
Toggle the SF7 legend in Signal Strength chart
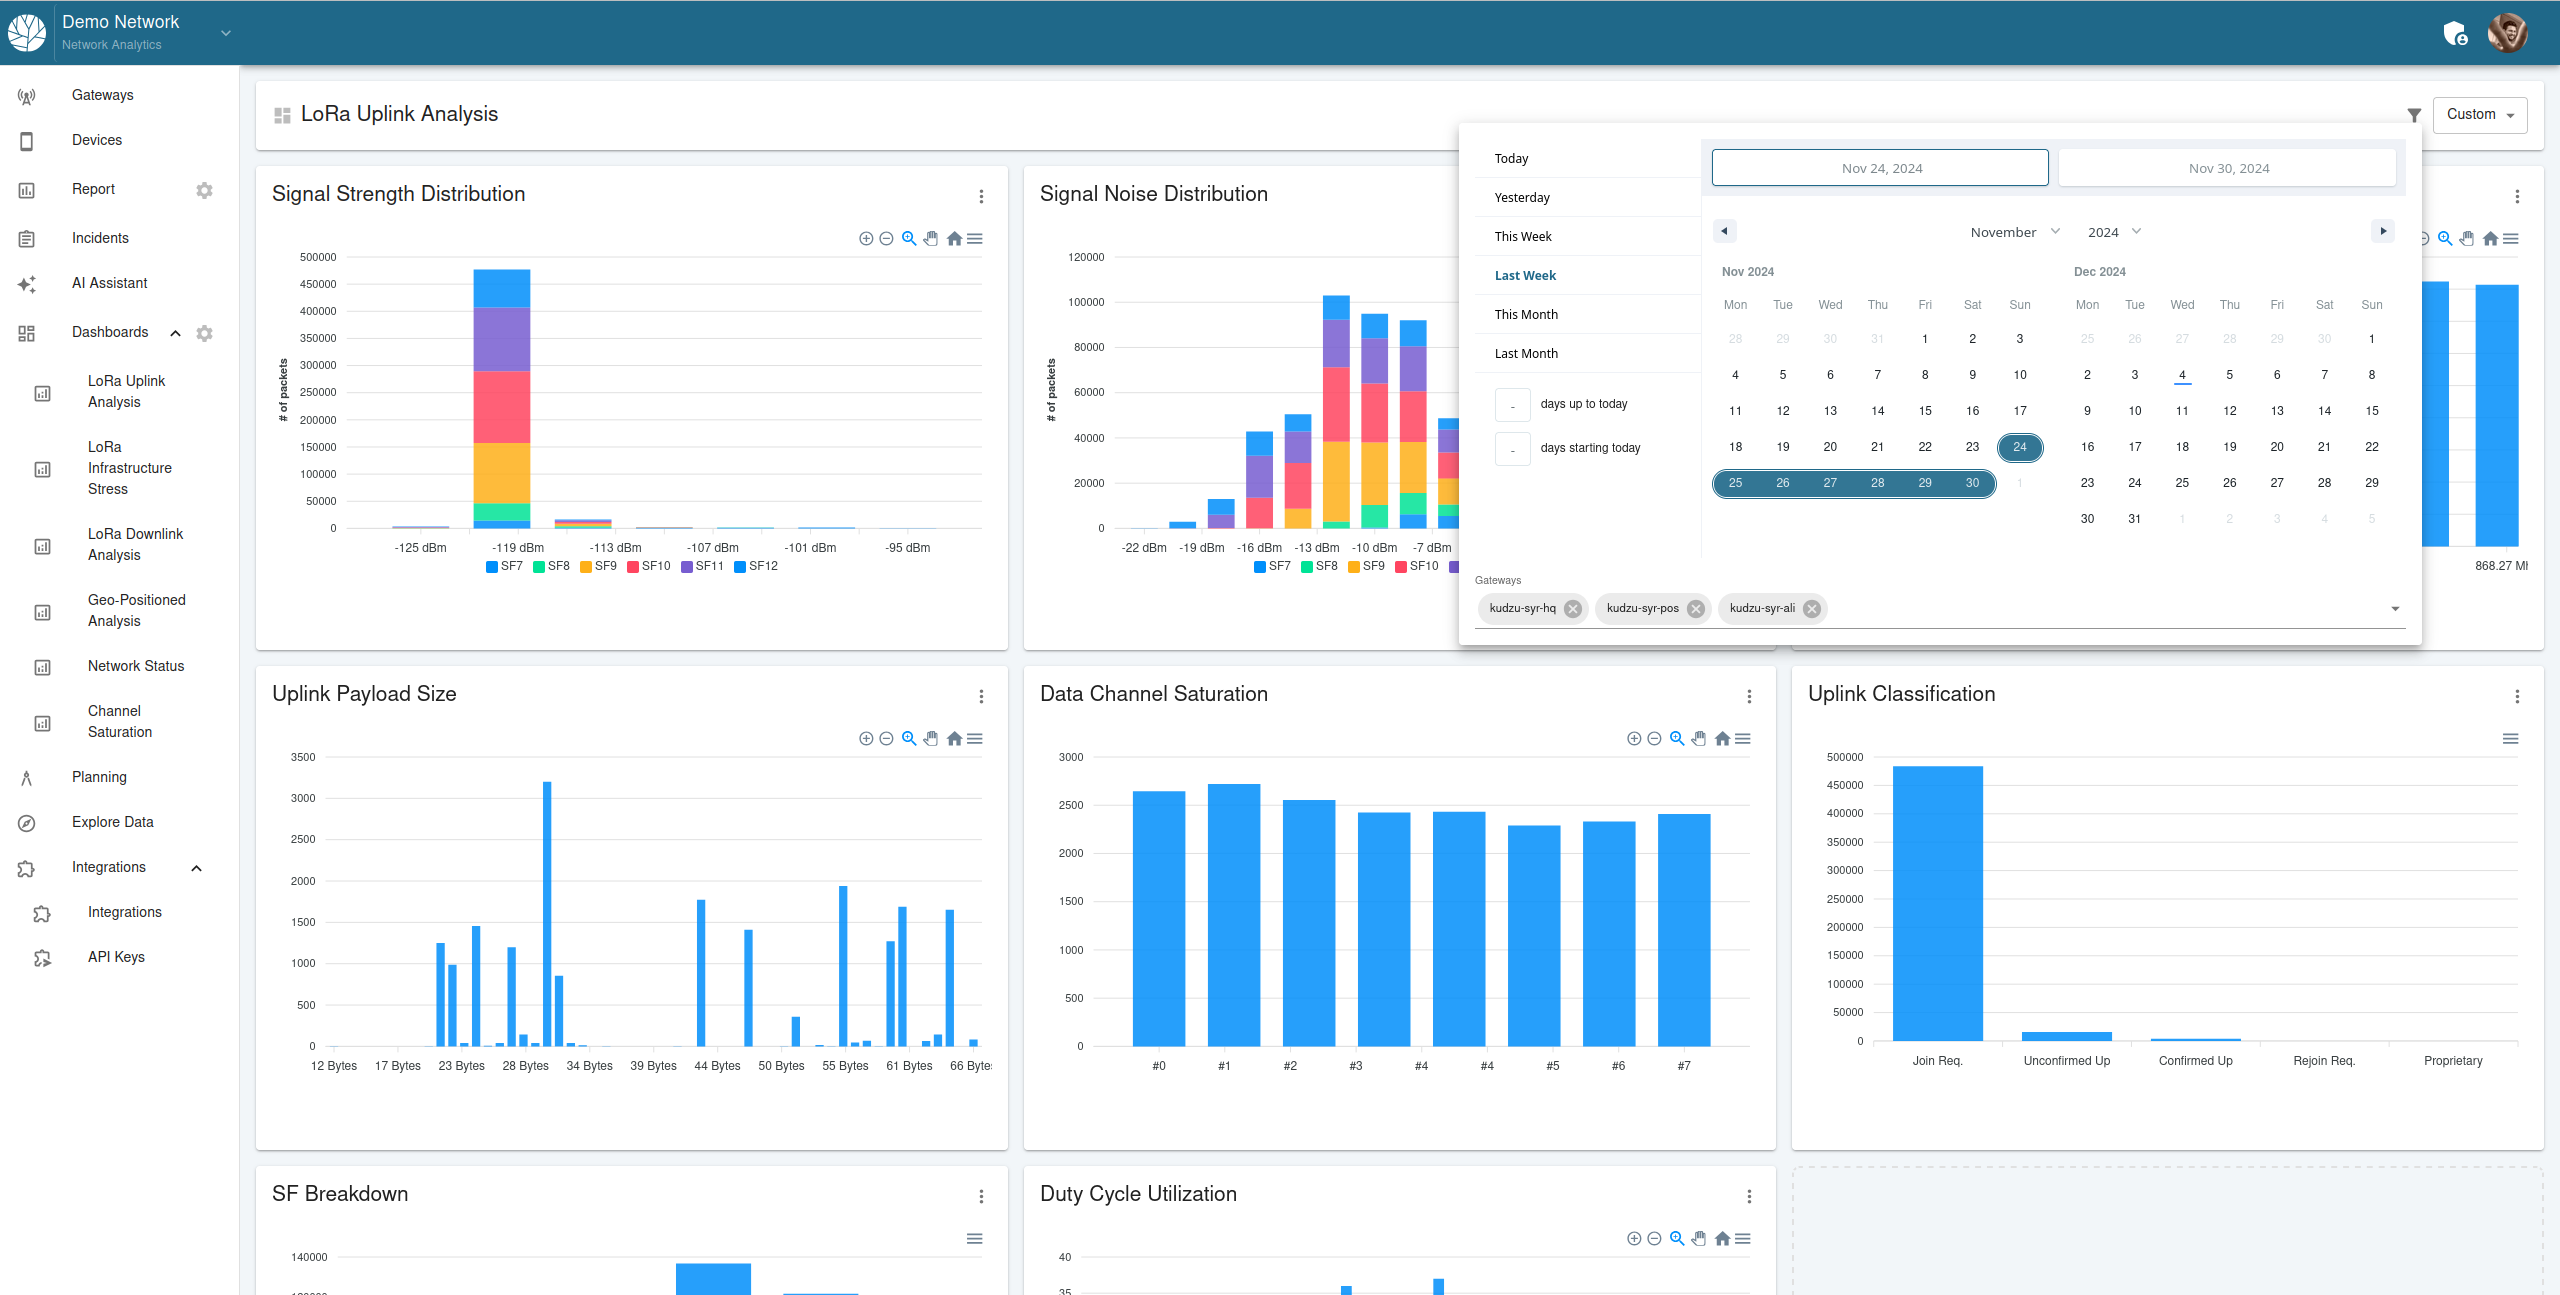504,566
